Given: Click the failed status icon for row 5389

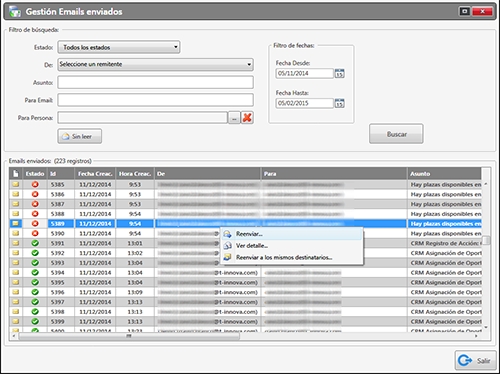Looking at the screenshot, I should point(35,223).
